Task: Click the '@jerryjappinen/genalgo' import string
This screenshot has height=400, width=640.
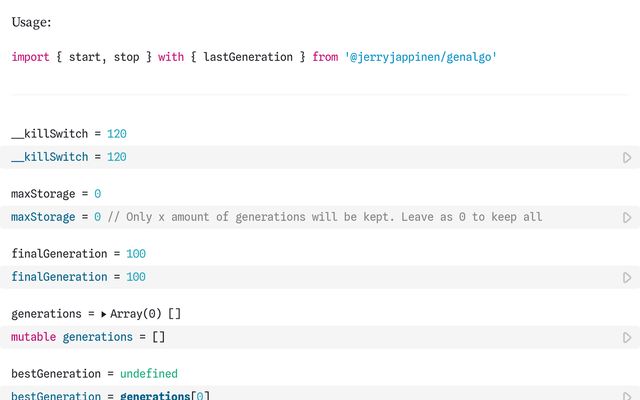Action: point(420,57)
